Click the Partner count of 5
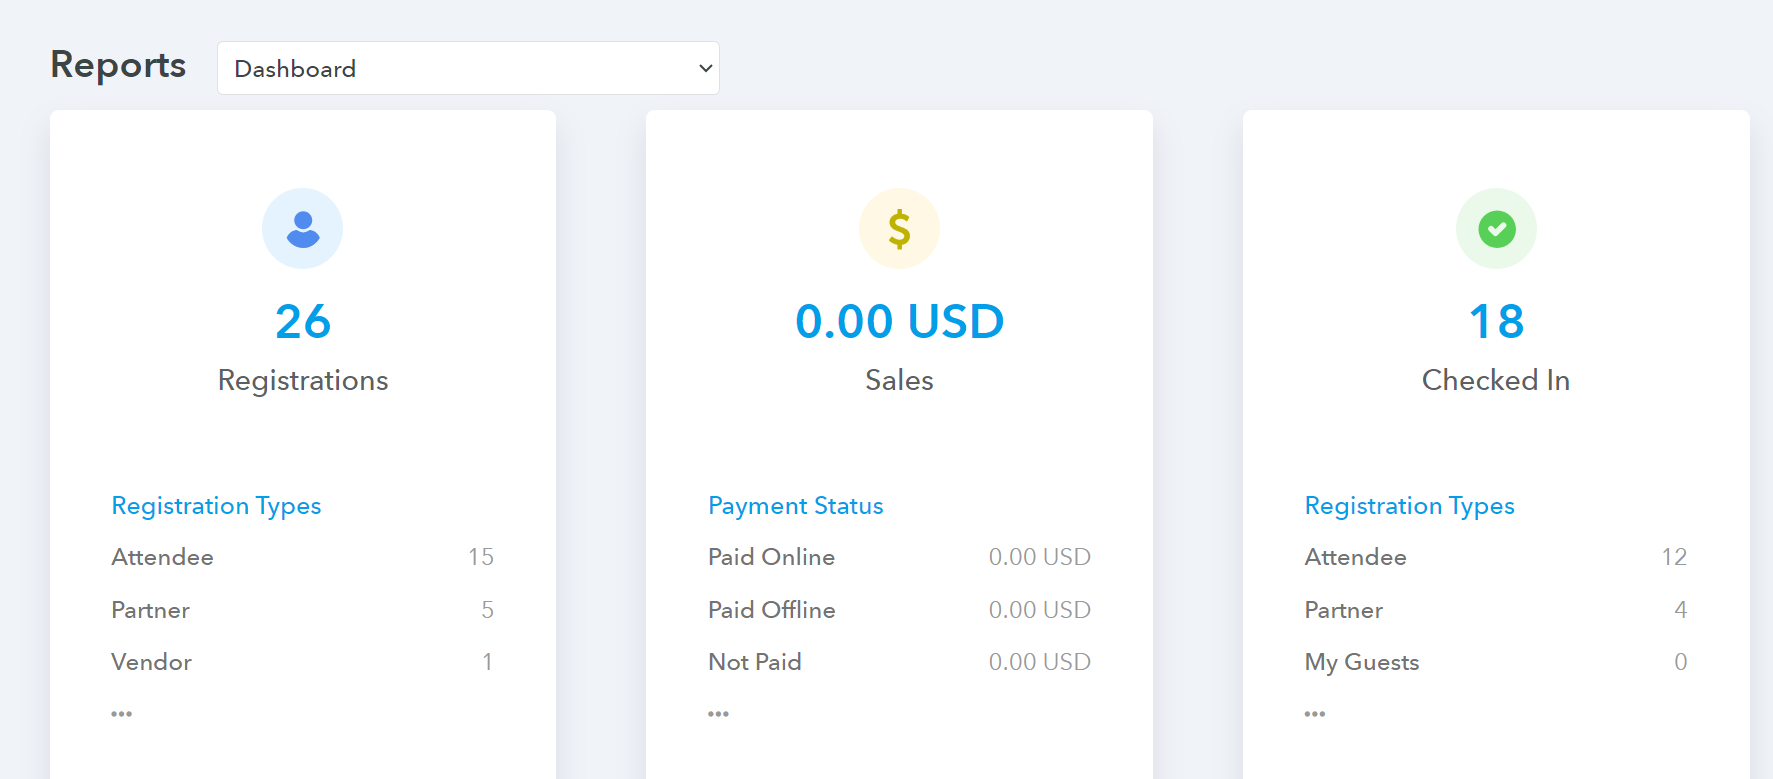Screen dimensions: 1773x779 point(487,610)
